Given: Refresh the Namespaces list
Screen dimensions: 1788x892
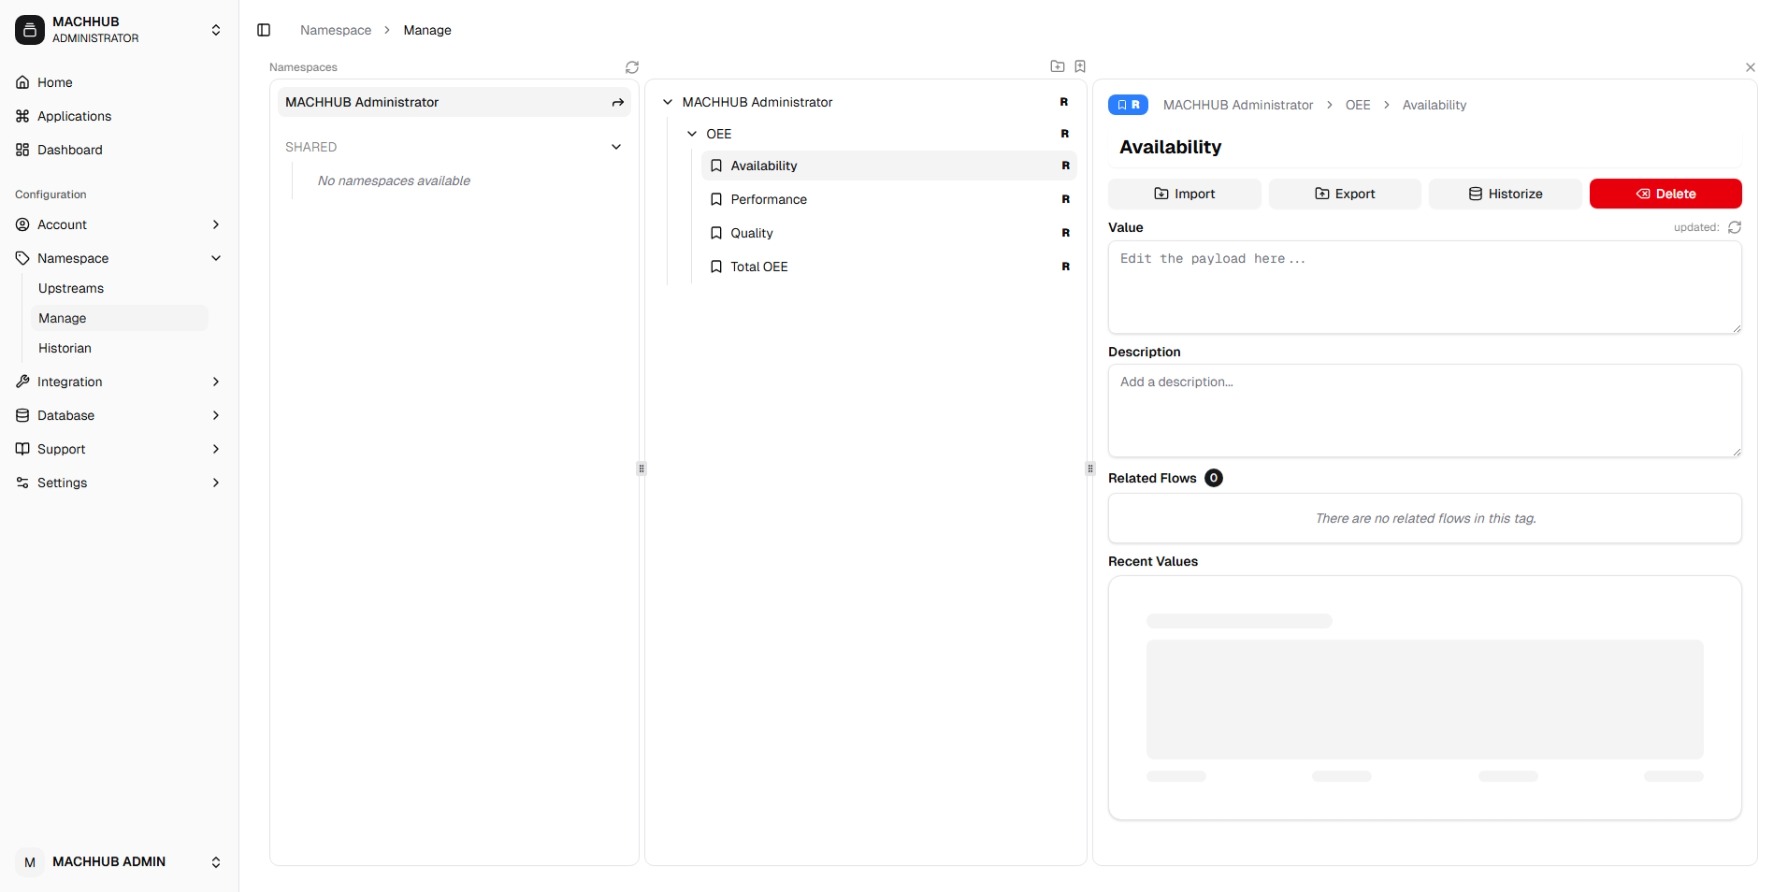Looking at the screenshot, I should pyautogui.click(x=632, y=67).
